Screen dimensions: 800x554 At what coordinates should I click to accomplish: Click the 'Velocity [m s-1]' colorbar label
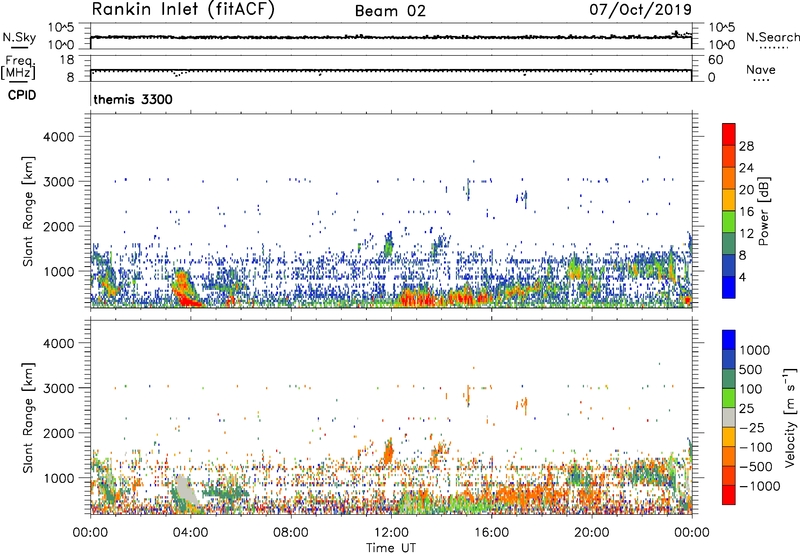tap(790, 417)
